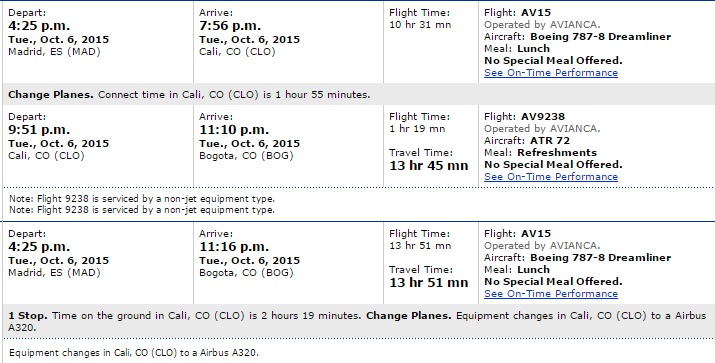Select the 11:10 p.m. Bogota arrival time
This screenshot has height=363, width=715.
[234, 130]
